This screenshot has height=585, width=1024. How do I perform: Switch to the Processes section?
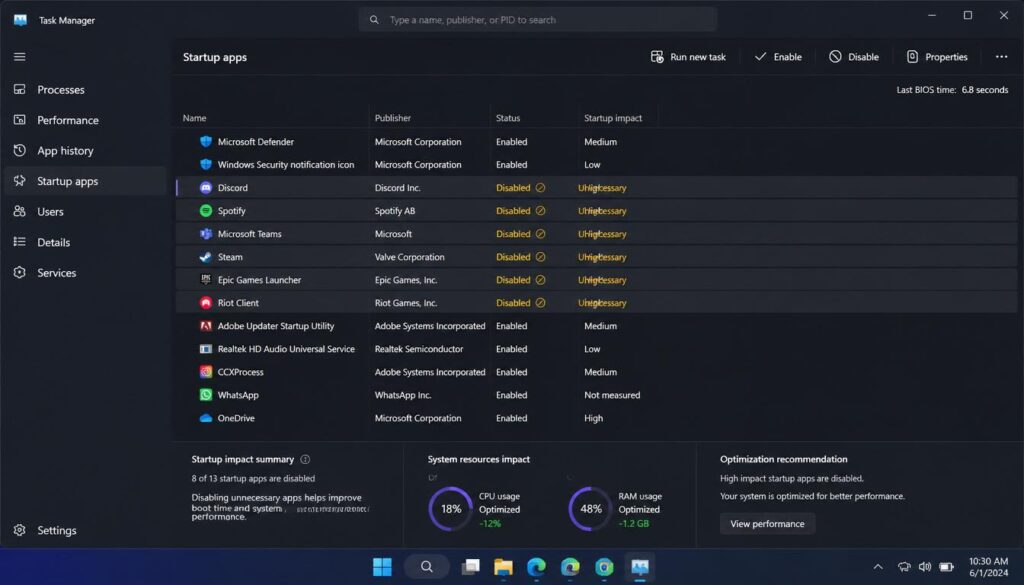tap(61, 89)
